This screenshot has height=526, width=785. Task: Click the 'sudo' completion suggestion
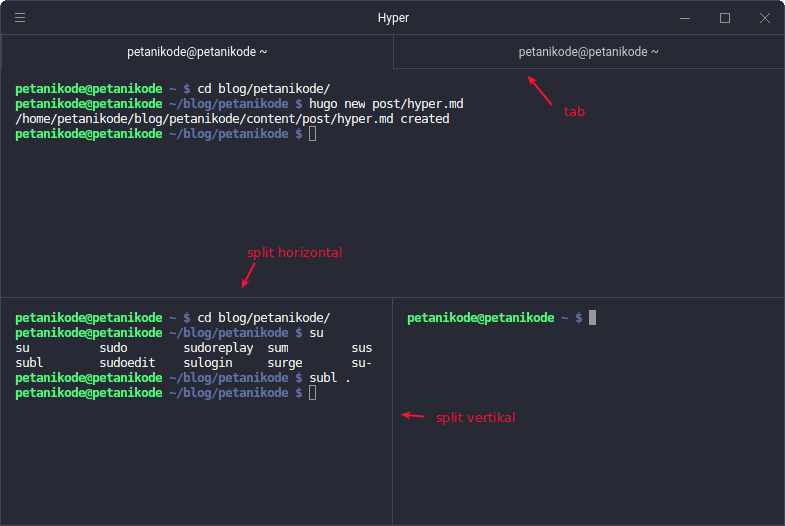point(113,348)
